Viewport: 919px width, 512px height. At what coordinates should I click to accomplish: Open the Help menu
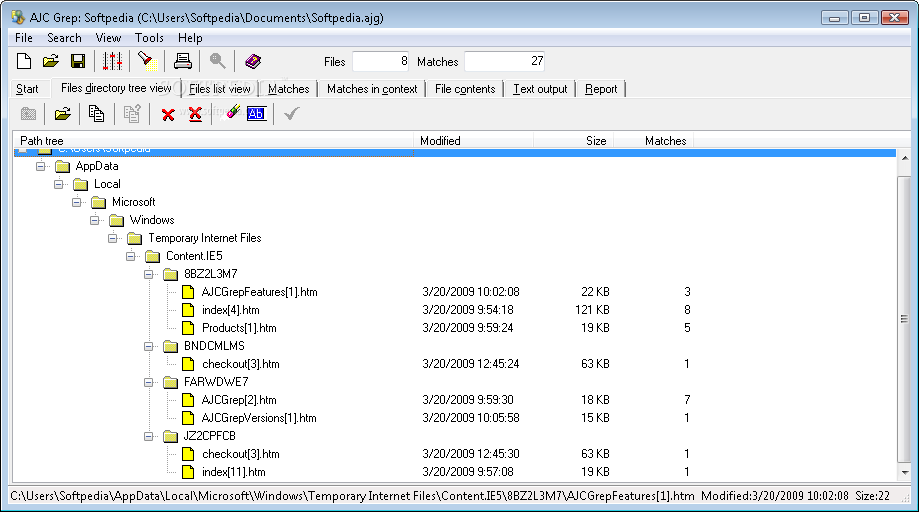[x=190, y=38]
